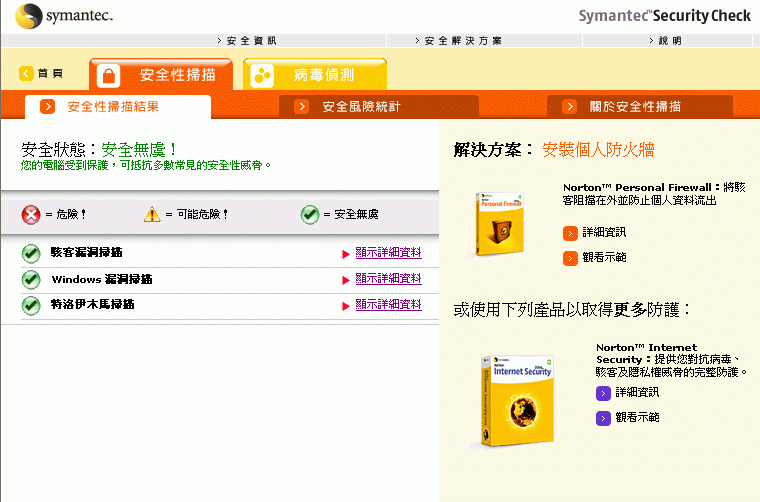The image size is (760, 502).
Task: Click the red X 危險 legend icon
Action: click(31, 215)
